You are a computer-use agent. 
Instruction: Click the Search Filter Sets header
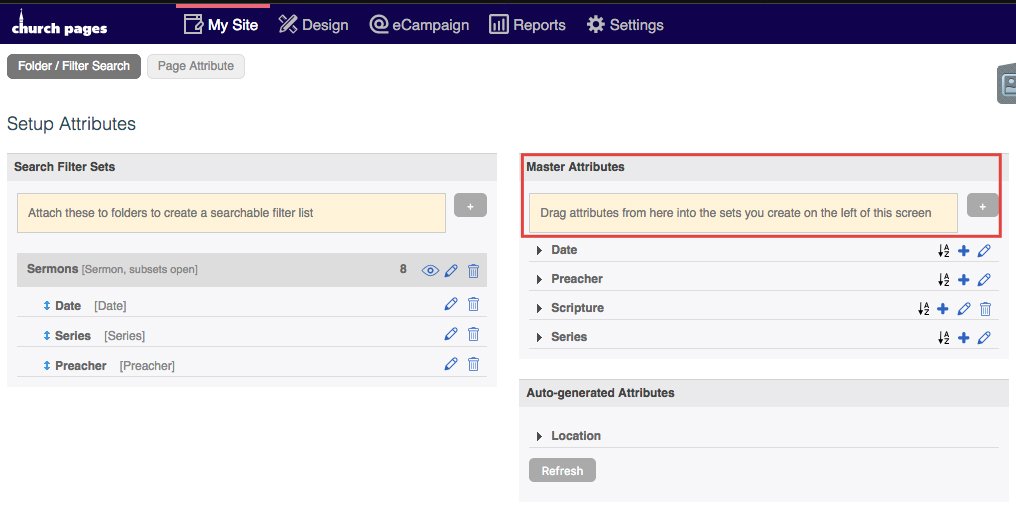(65, 167)
